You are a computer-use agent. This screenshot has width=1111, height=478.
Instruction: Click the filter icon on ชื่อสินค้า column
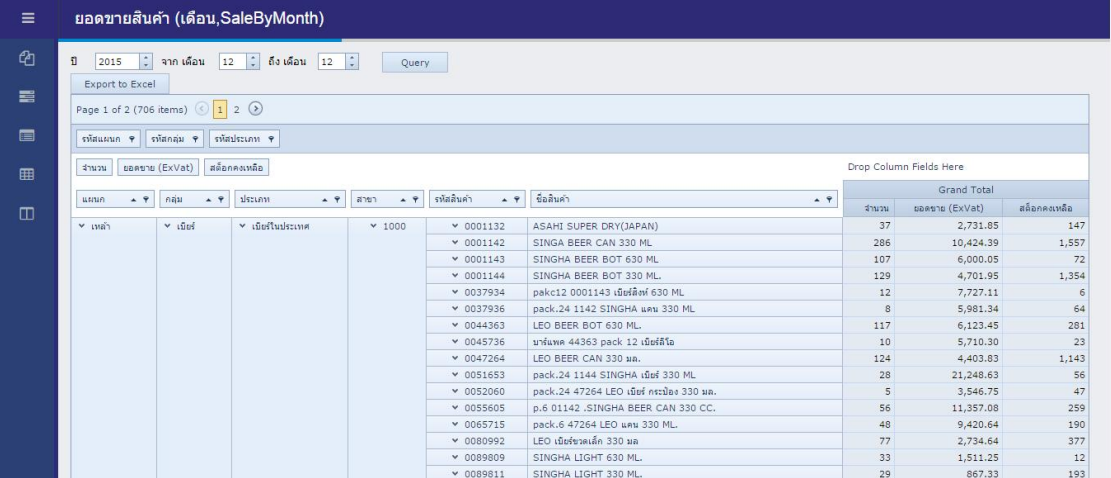coord(827,199)
